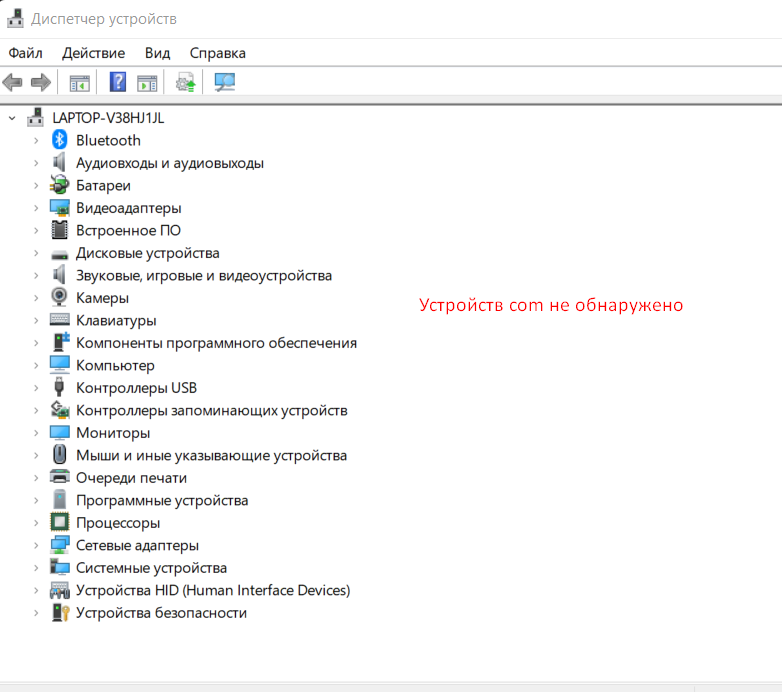The height and width of the screenshot is (692, 782).
Task: Click the Дисковые устройства drive icon
Action: click(x=59, y=255)
